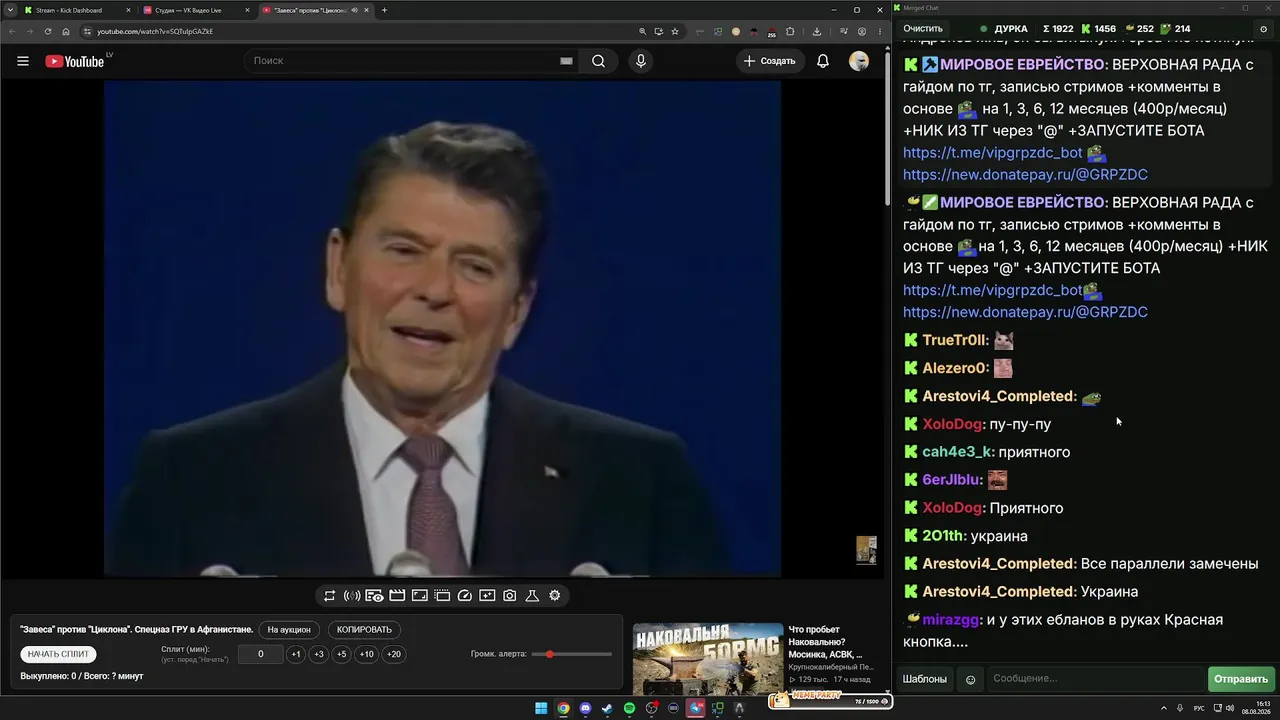
Task: Open Chrome tab search dropdown
Action: [x=9, y=10]
